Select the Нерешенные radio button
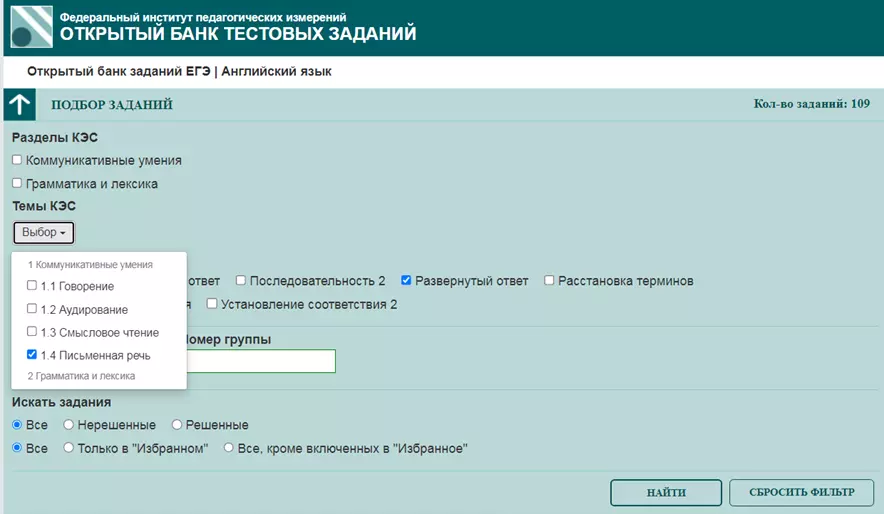This screenshot has height=514, width=884. [x=70, y=425]
